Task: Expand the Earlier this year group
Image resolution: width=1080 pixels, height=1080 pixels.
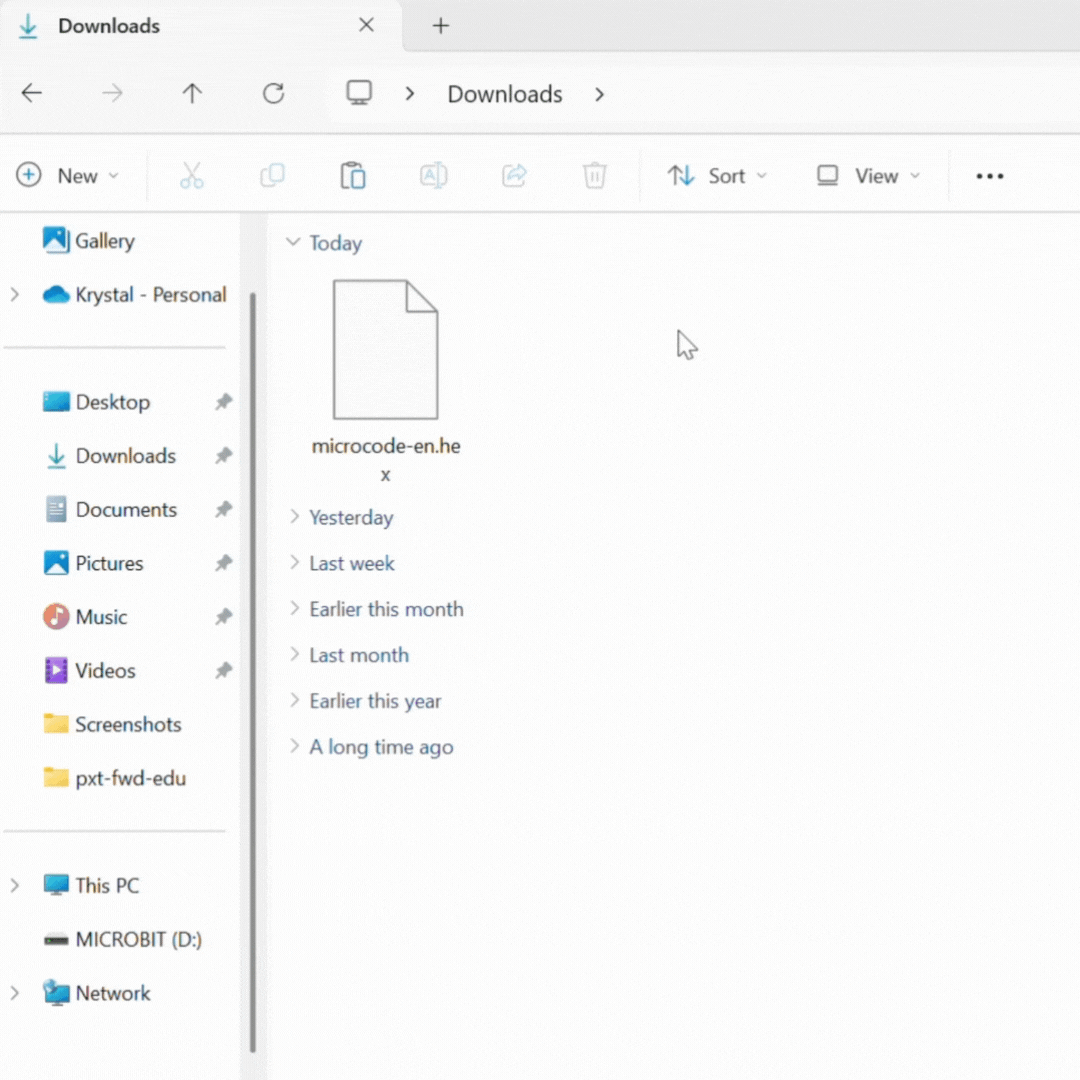Action: (294, 700)
